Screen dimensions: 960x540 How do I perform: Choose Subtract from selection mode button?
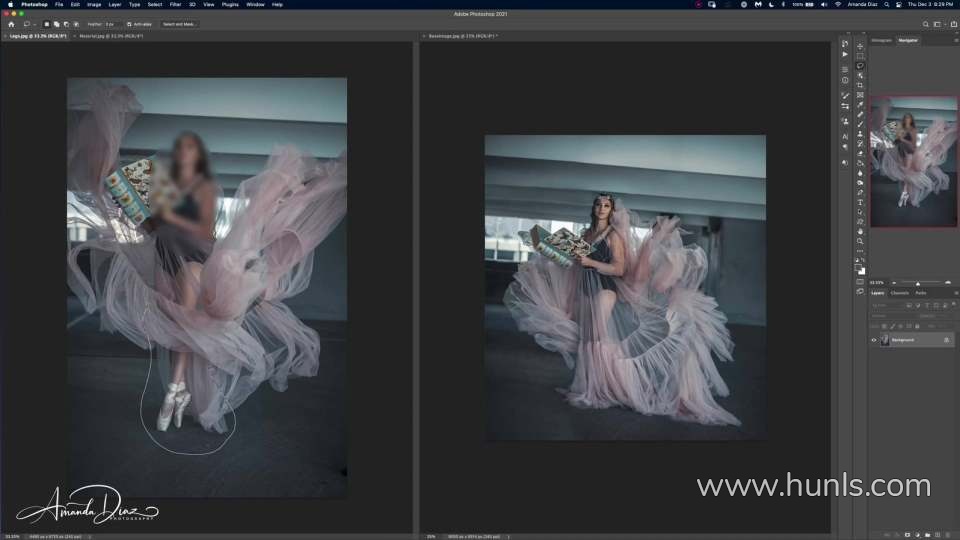pyautogui.click(x=66, y=24)
